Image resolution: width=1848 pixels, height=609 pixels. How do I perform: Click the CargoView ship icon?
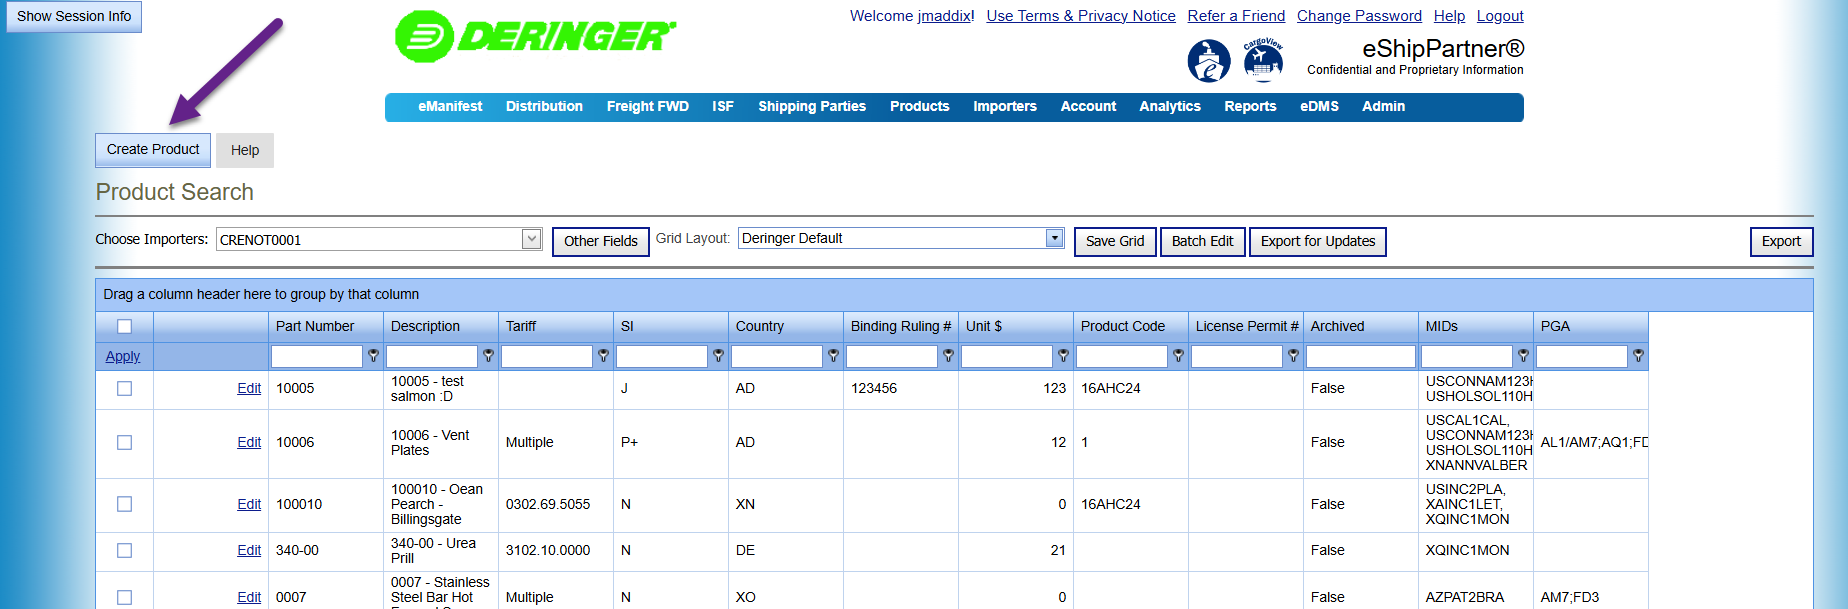pos(1263,61)
